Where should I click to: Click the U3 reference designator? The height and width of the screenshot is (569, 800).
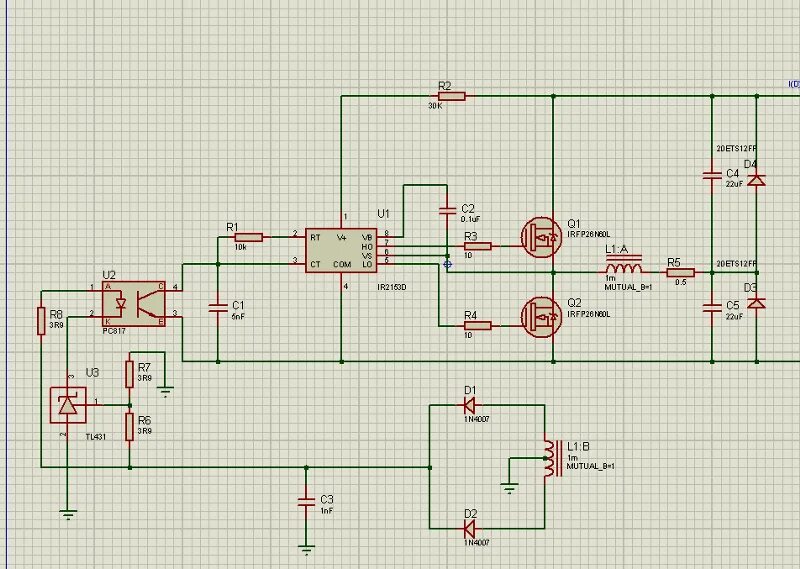pyautogui.click(x=92, y=373)
